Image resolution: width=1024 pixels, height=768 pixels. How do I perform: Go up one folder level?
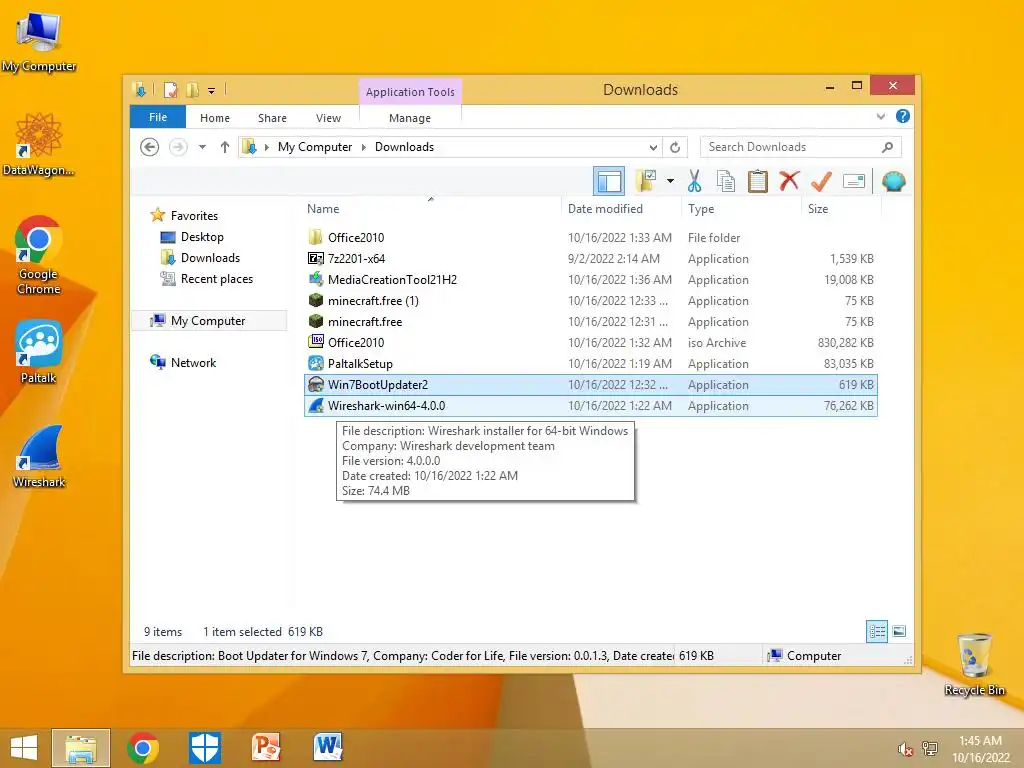click(225, 147)
